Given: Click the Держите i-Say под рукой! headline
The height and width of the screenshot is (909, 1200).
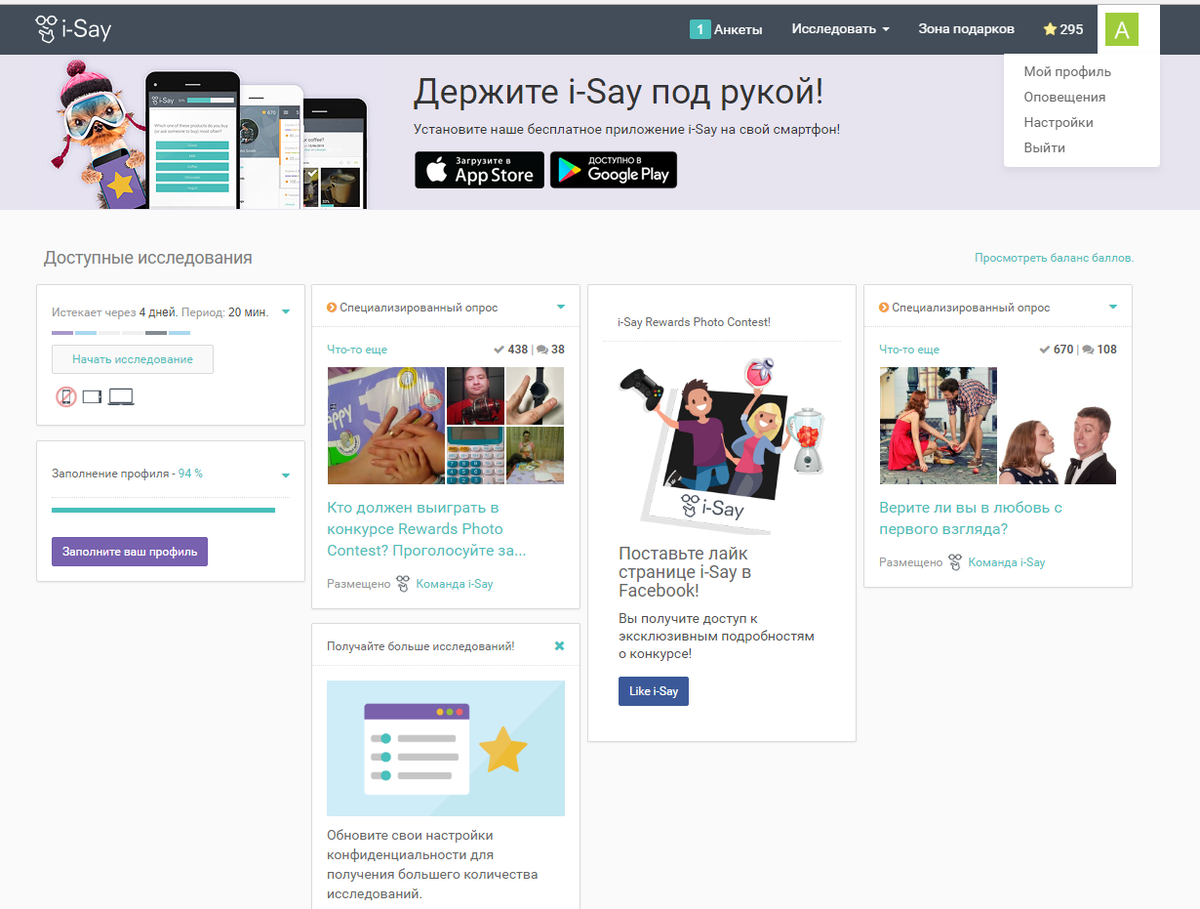Looking at the screenshot, I should click(619, 92).
